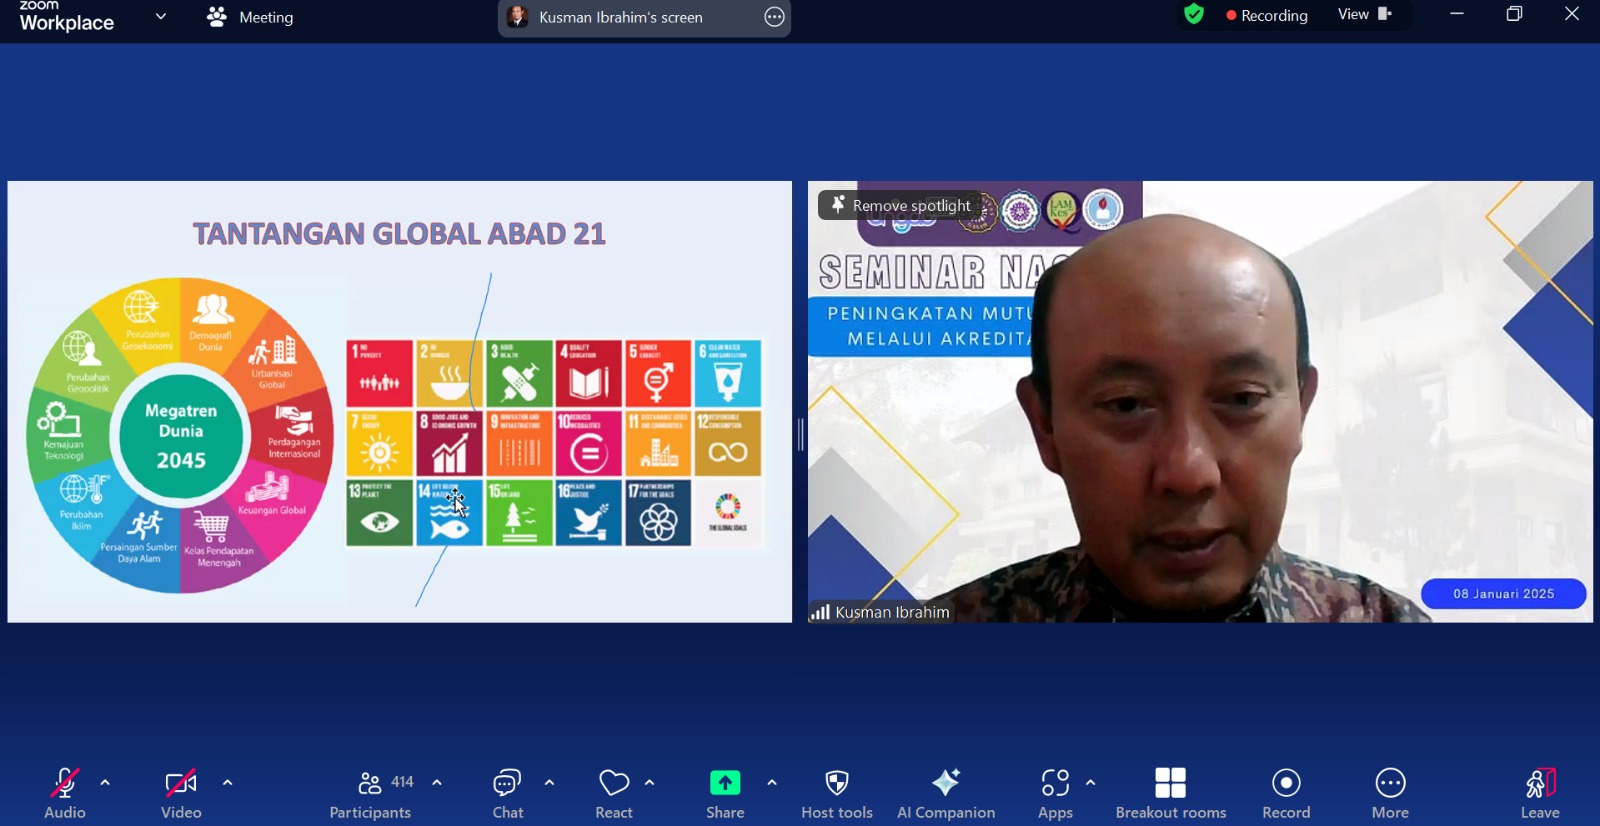
Task: Click the divider handle between shared screen and video
Action: tap(800, 434)
